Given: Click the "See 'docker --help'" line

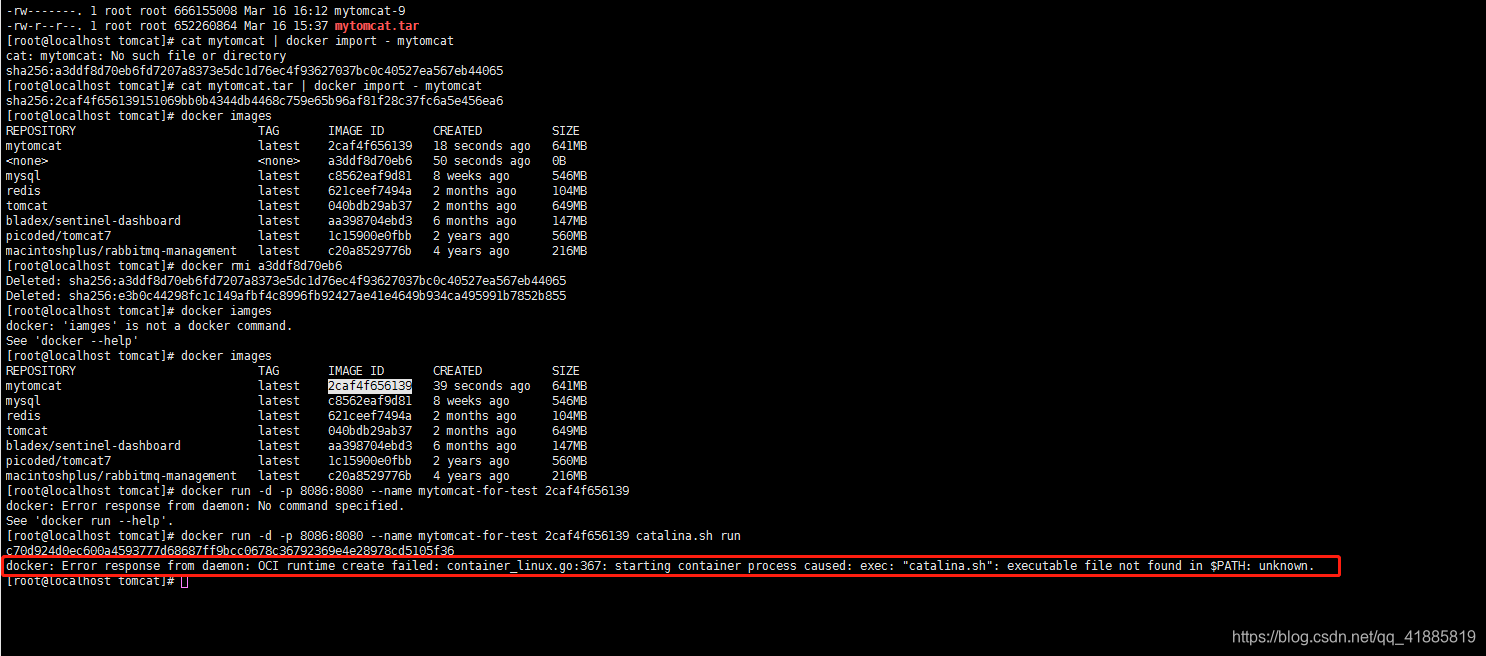Looking at the screenshot, I should [x=72, y=341].
